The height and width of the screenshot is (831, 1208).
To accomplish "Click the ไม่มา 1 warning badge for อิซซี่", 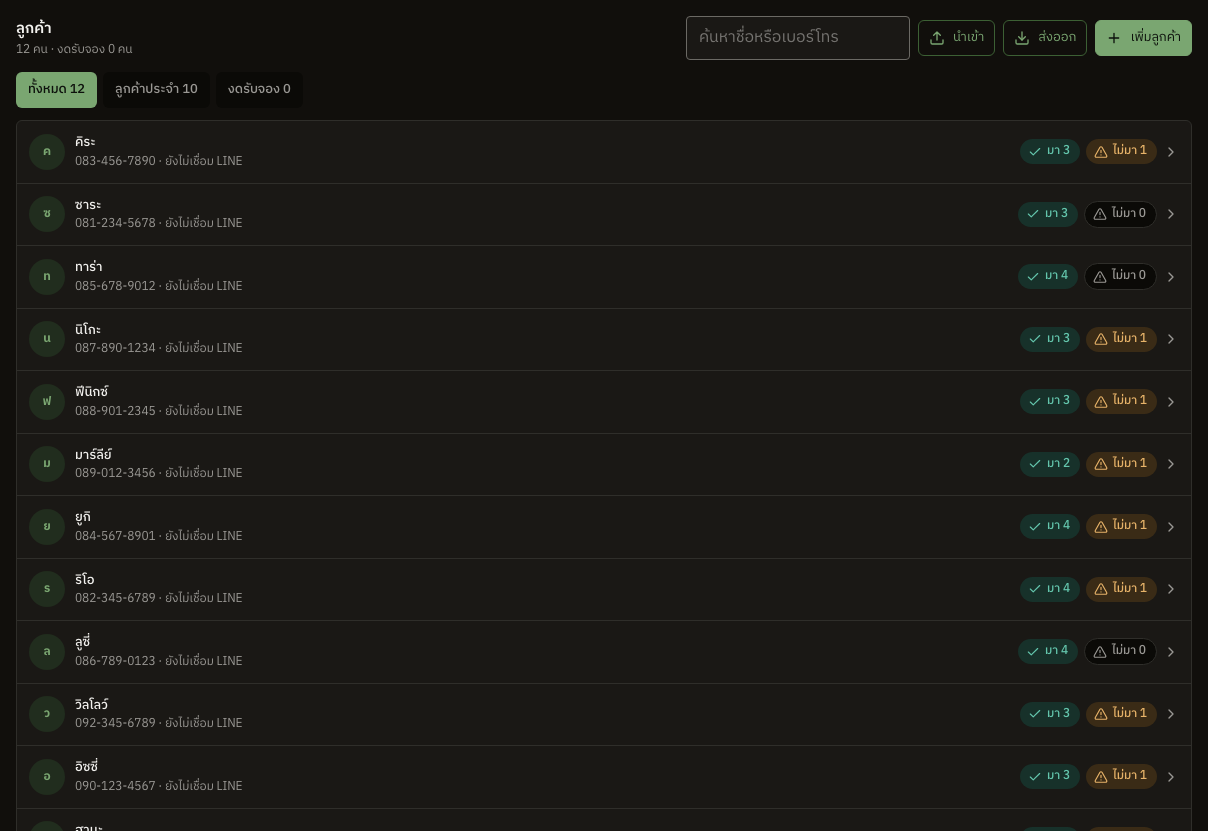I will (1121, 777).
